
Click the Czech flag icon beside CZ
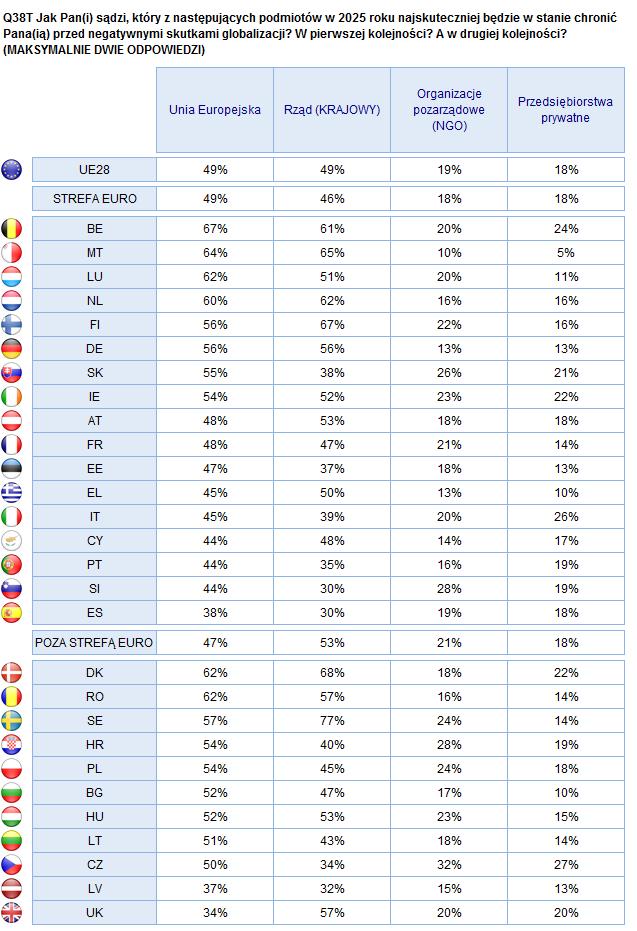coord(11,864)
